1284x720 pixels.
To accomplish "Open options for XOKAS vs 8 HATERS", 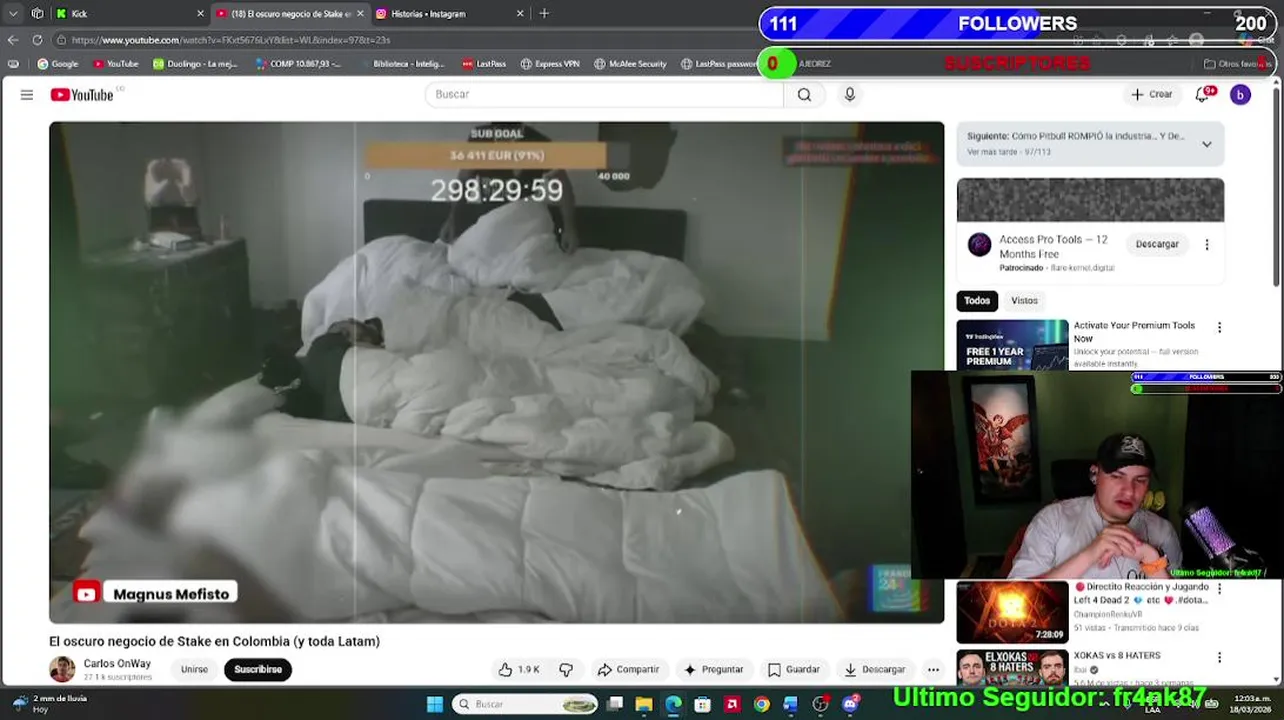I will click(1219, 657).
